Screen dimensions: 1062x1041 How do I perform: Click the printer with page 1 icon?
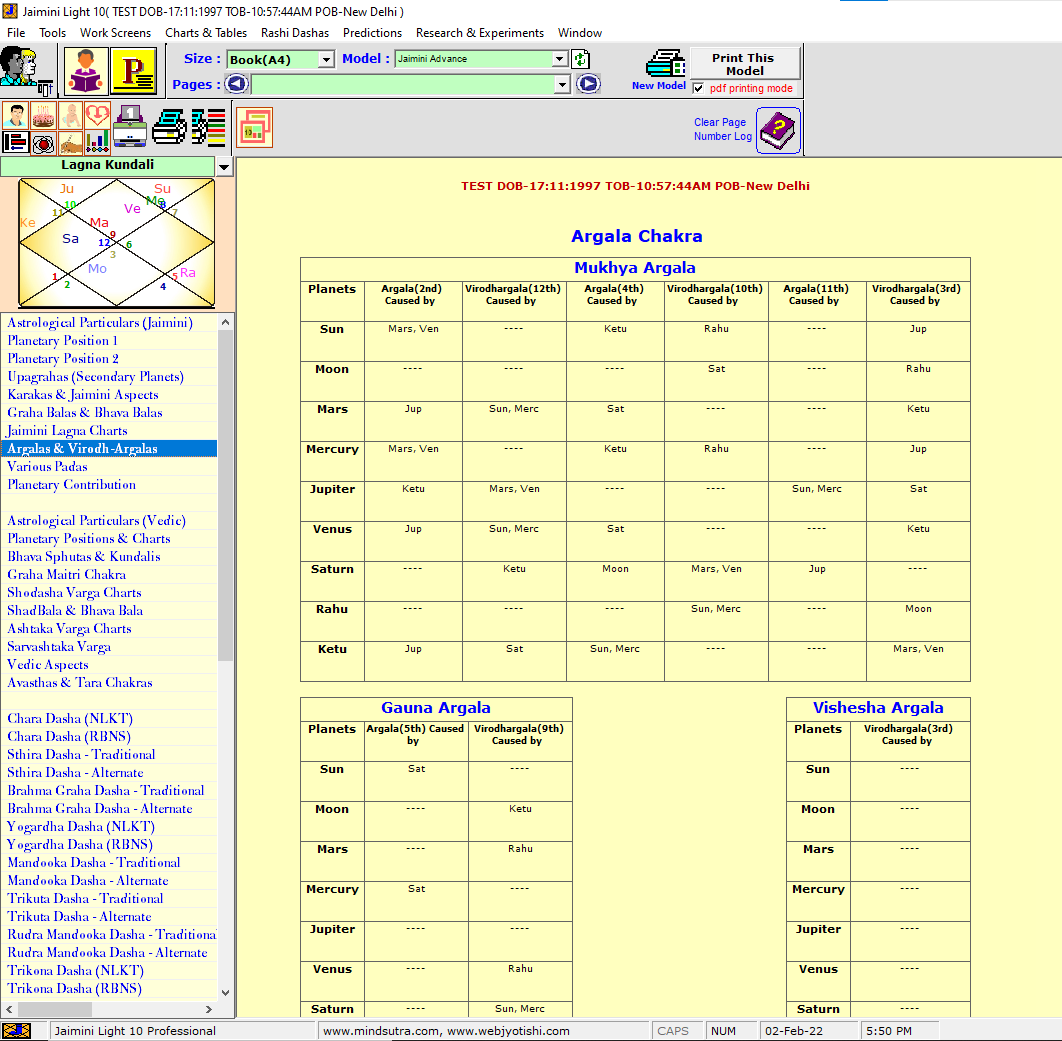pyautogui.click(x=130, y=126)
